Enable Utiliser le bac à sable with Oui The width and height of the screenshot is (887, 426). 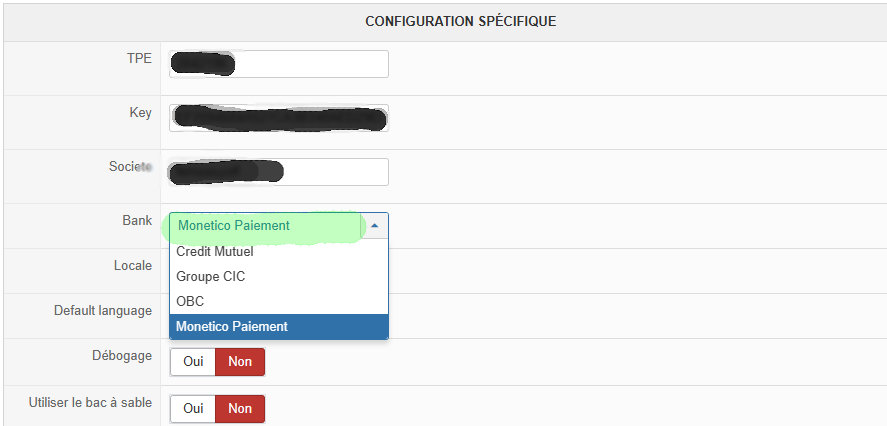point(193,408)
